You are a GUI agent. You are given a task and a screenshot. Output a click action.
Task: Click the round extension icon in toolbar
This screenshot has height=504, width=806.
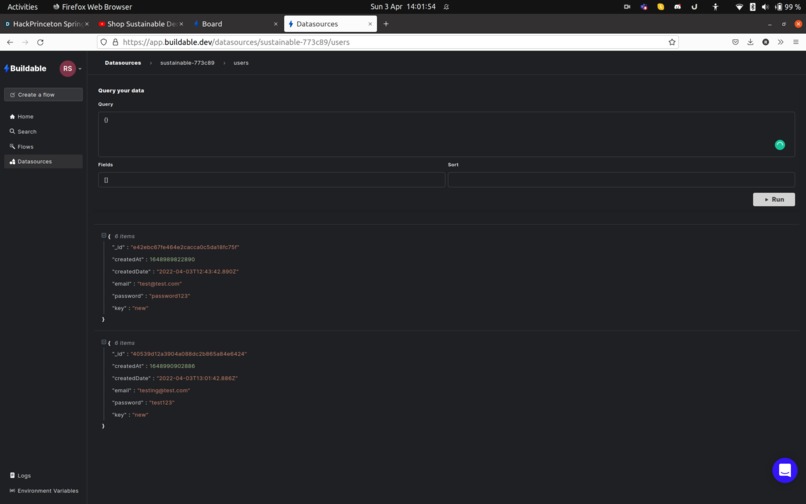point(765,42)
